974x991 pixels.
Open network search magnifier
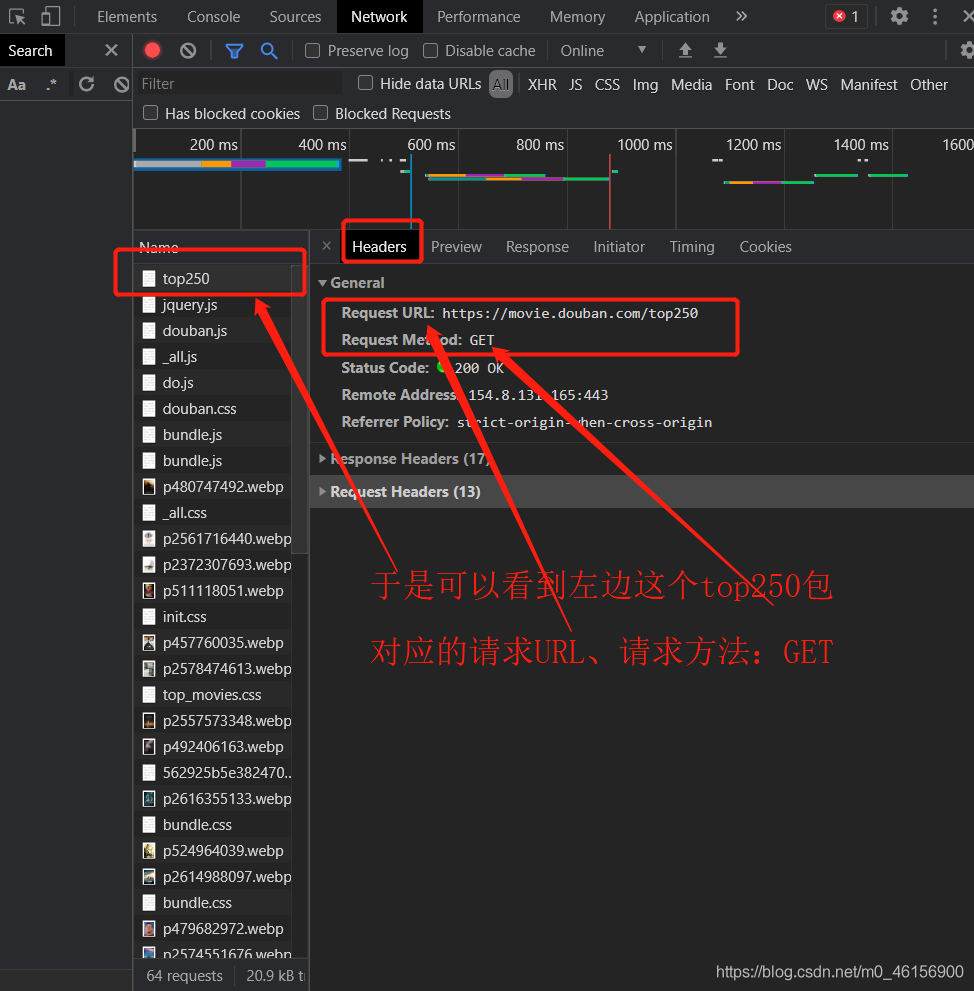pyautogui.click(x=269, y=51)
